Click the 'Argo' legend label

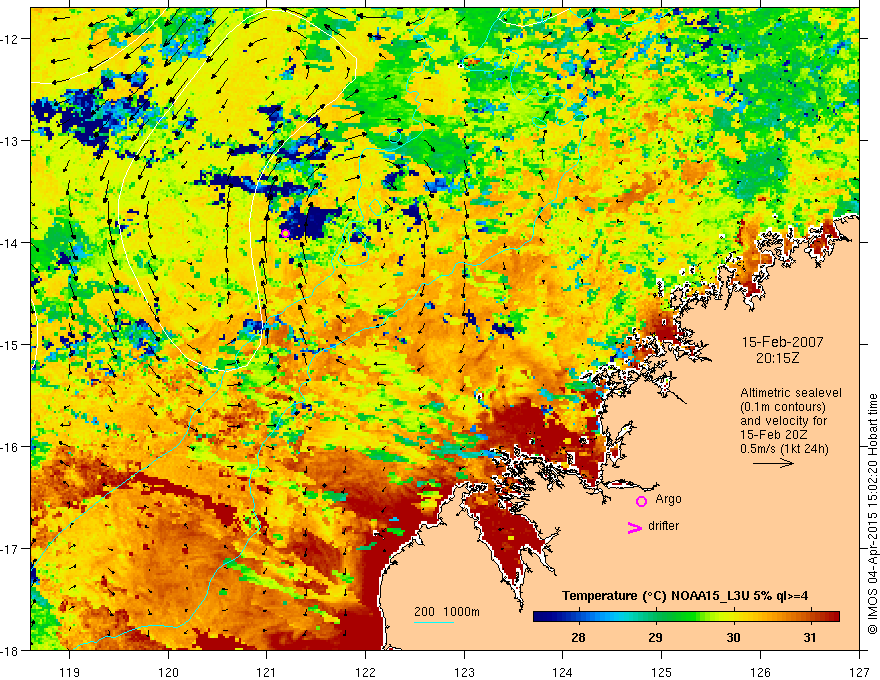tap(668, 499)
